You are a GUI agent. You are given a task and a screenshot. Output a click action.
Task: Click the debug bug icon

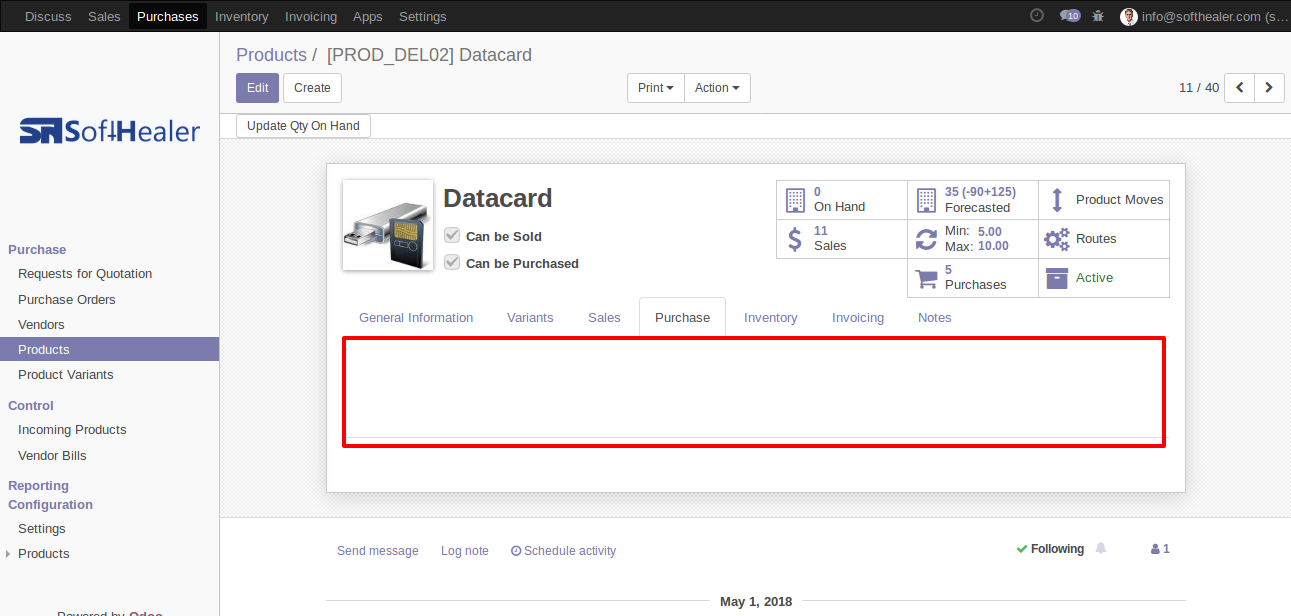tap(1099, 16)
